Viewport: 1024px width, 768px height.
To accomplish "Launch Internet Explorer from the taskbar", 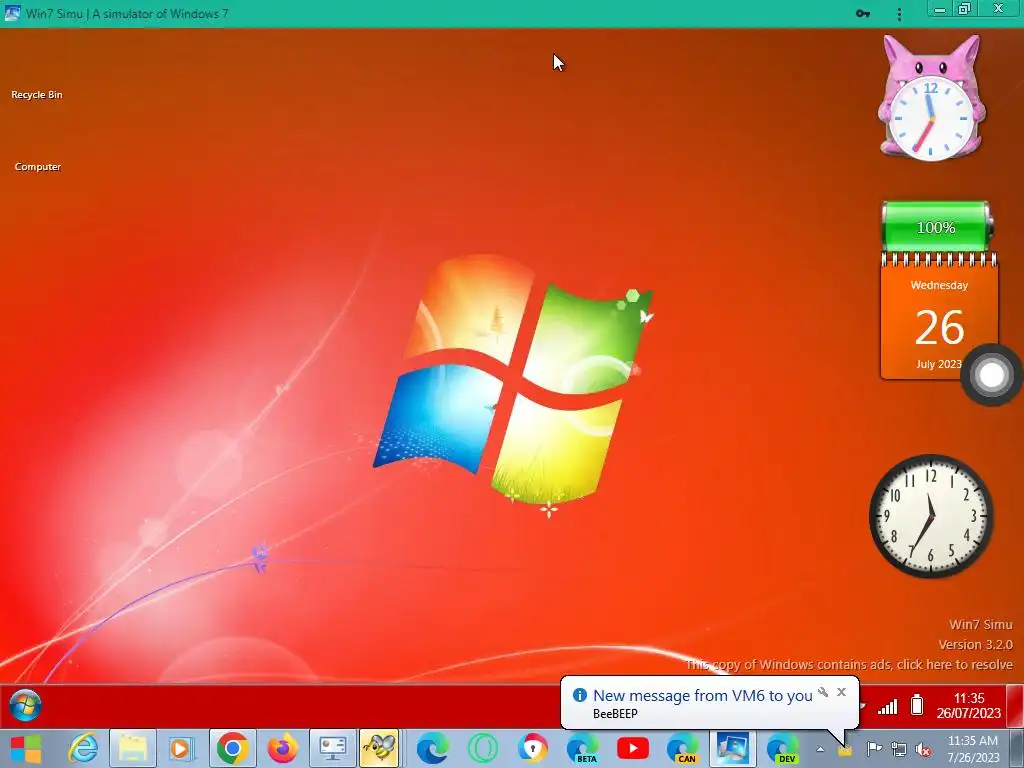I will pos(84,748).
